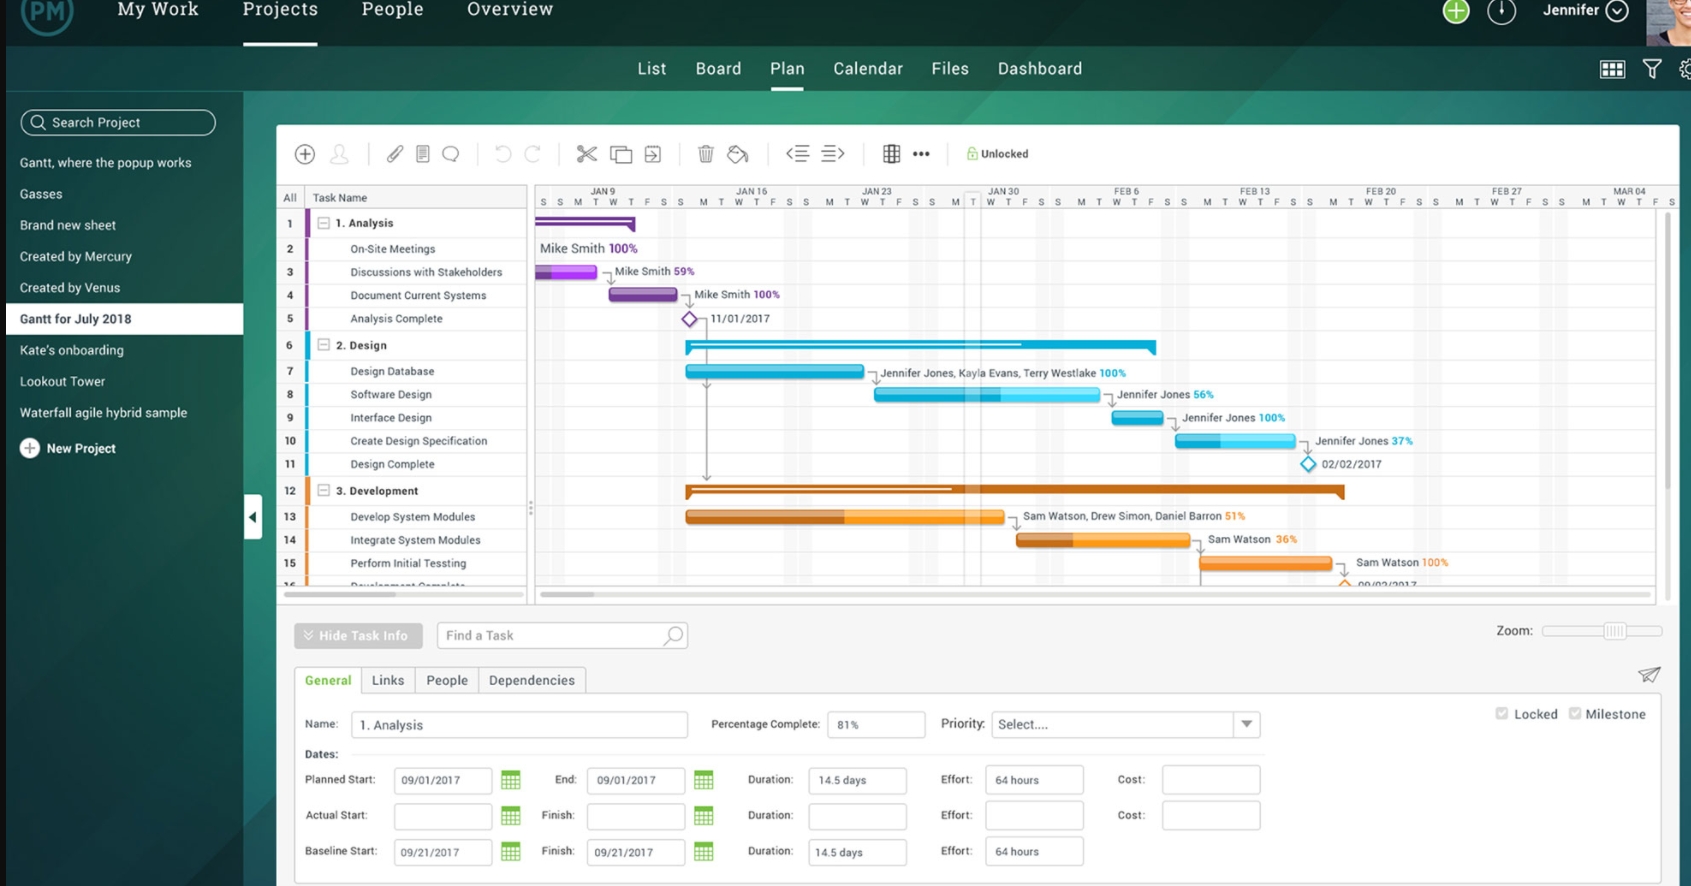Click the indent task icon
The width and height of the screenshot is (1691, 886).
(833, 154)
